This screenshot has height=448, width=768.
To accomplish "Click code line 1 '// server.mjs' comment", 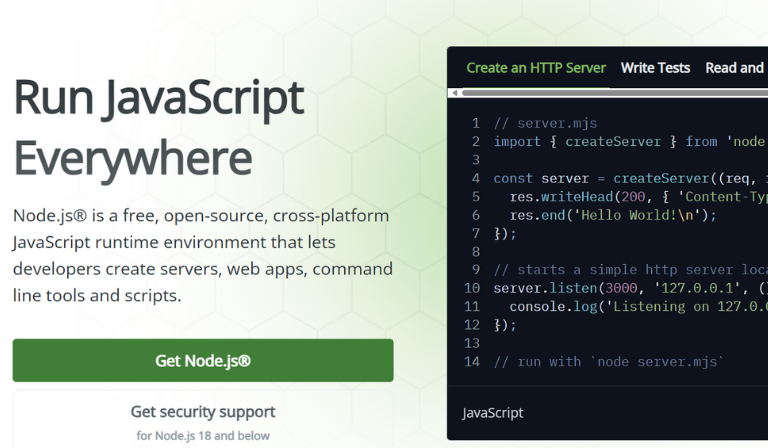I will pyautogui.click(x=545, y=123).
